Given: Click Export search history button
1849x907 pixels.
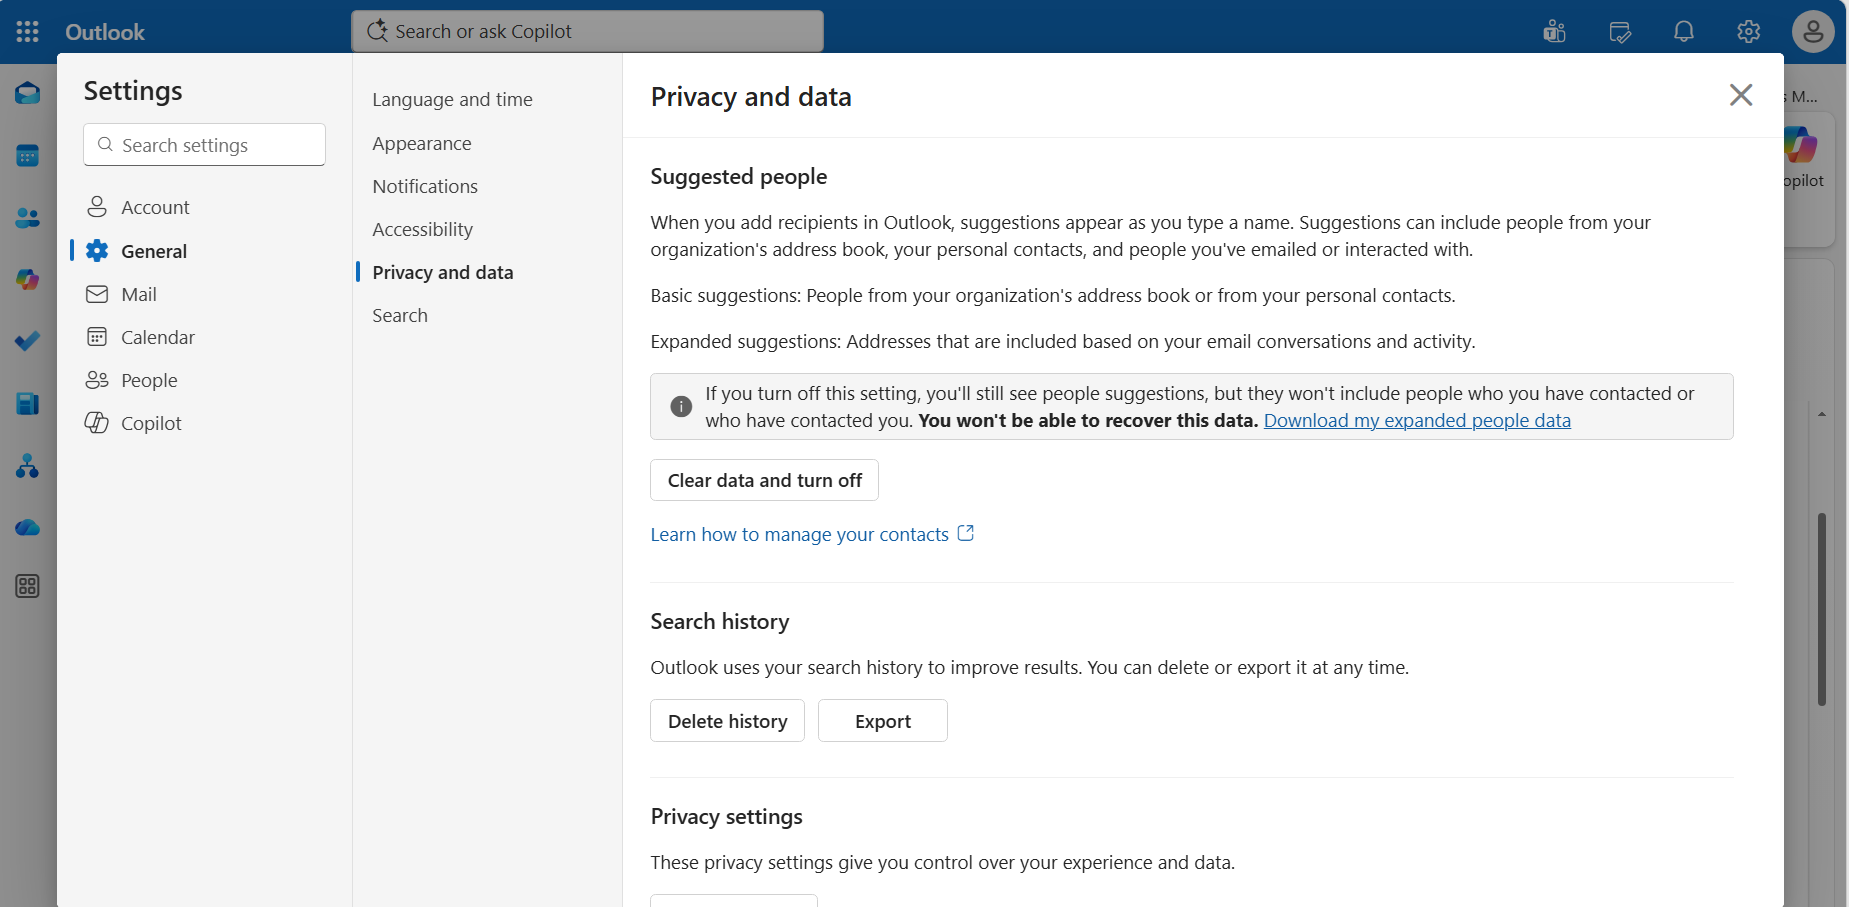Looking at the screenshot, I should tap(883, 721).
